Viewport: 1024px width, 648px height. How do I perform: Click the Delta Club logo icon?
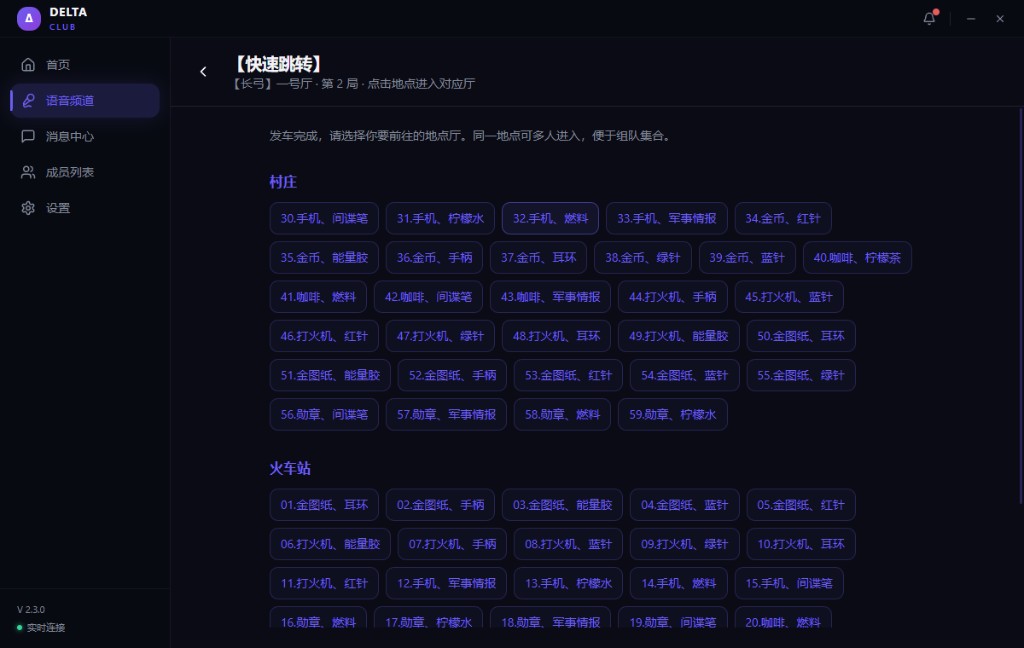click(x=29, y=18)
